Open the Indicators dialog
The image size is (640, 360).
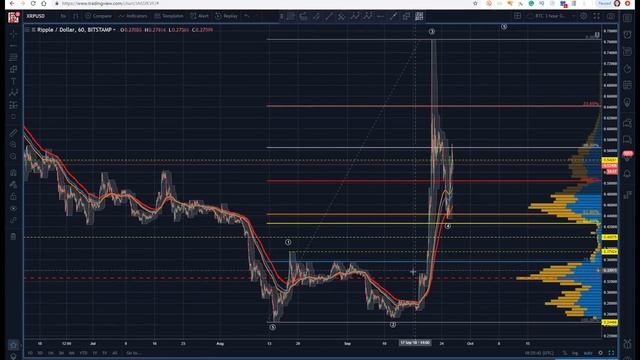[133, 16]
